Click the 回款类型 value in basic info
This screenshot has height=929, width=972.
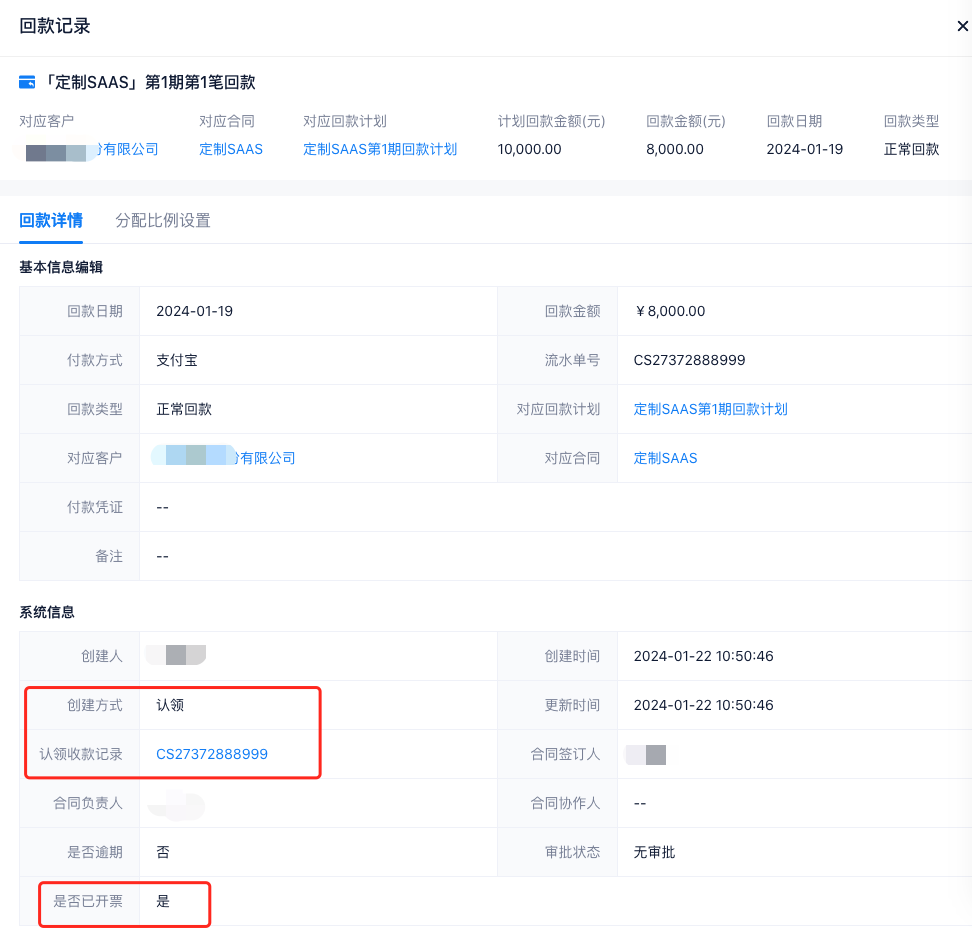pyautogui.click(x=184, y=410)
